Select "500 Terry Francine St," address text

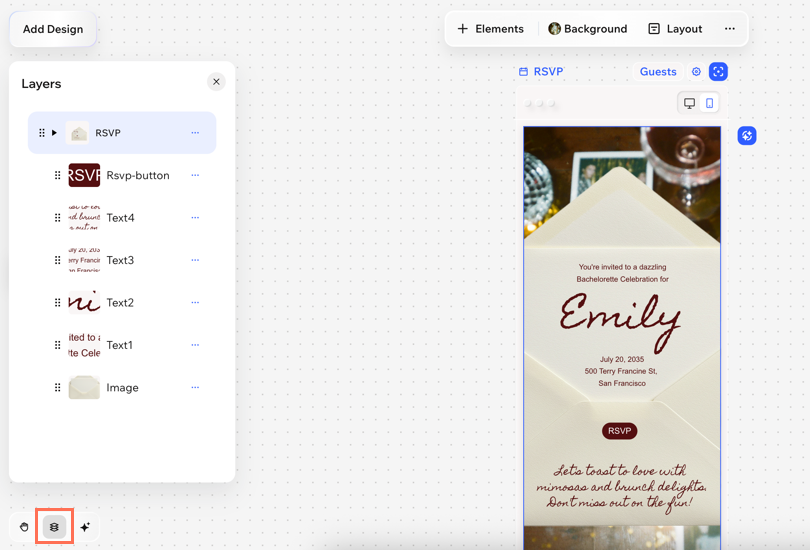coord(621,371)
